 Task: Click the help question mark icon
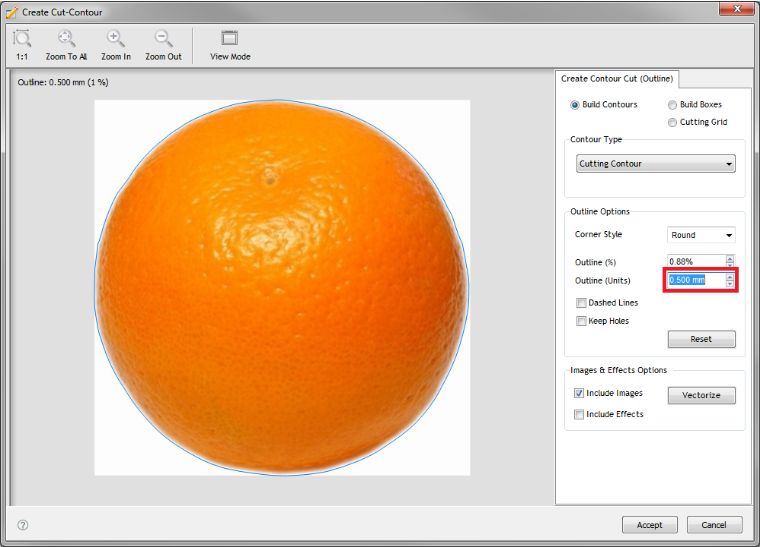pyautogui.click(x=23, y=524)
